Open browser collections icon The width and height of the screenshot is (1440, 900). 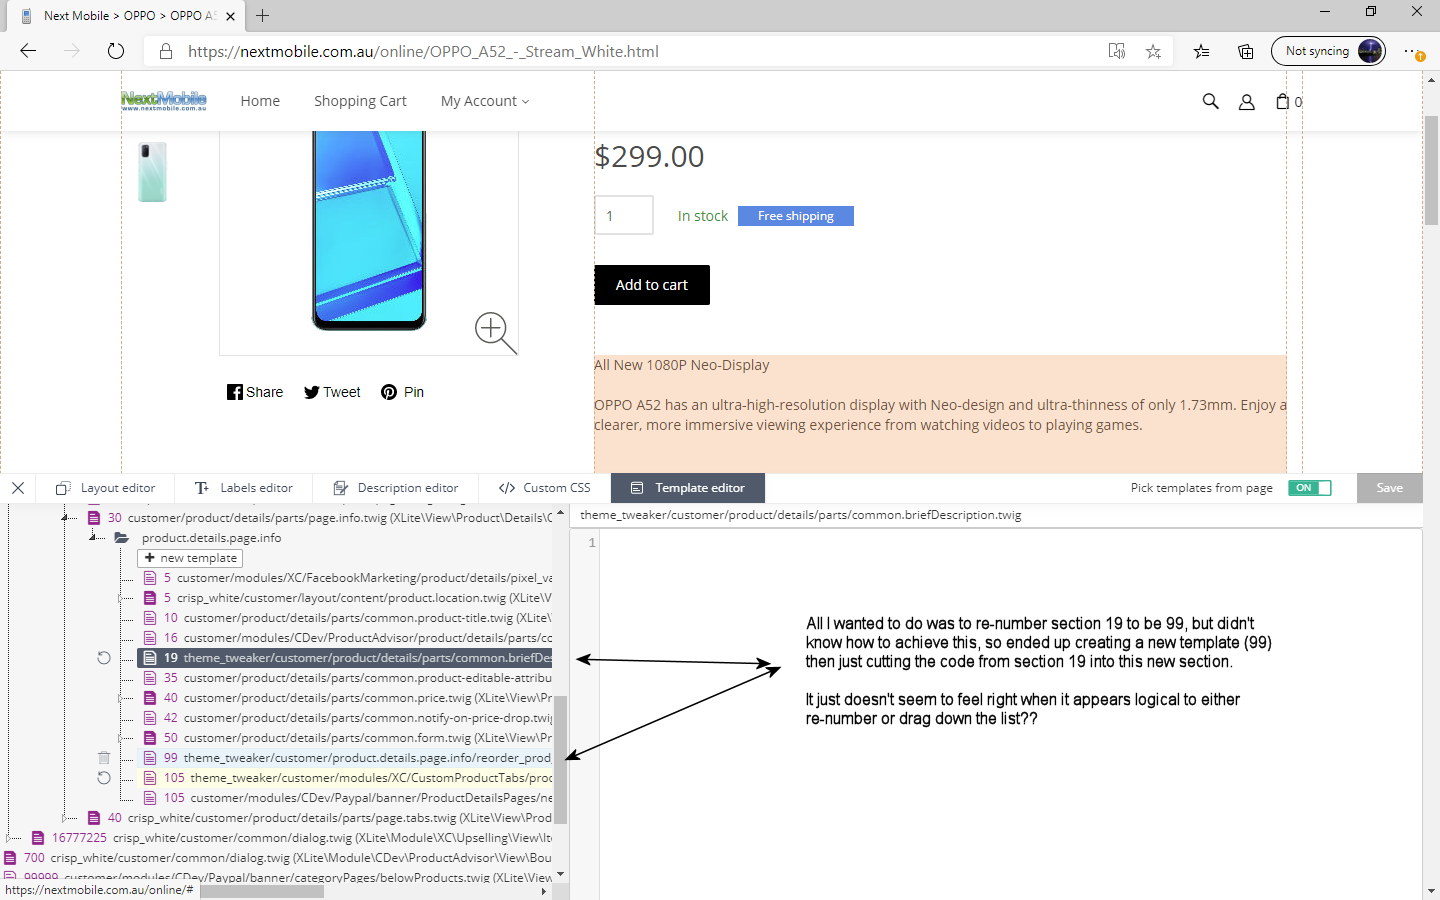point(1245,51)
